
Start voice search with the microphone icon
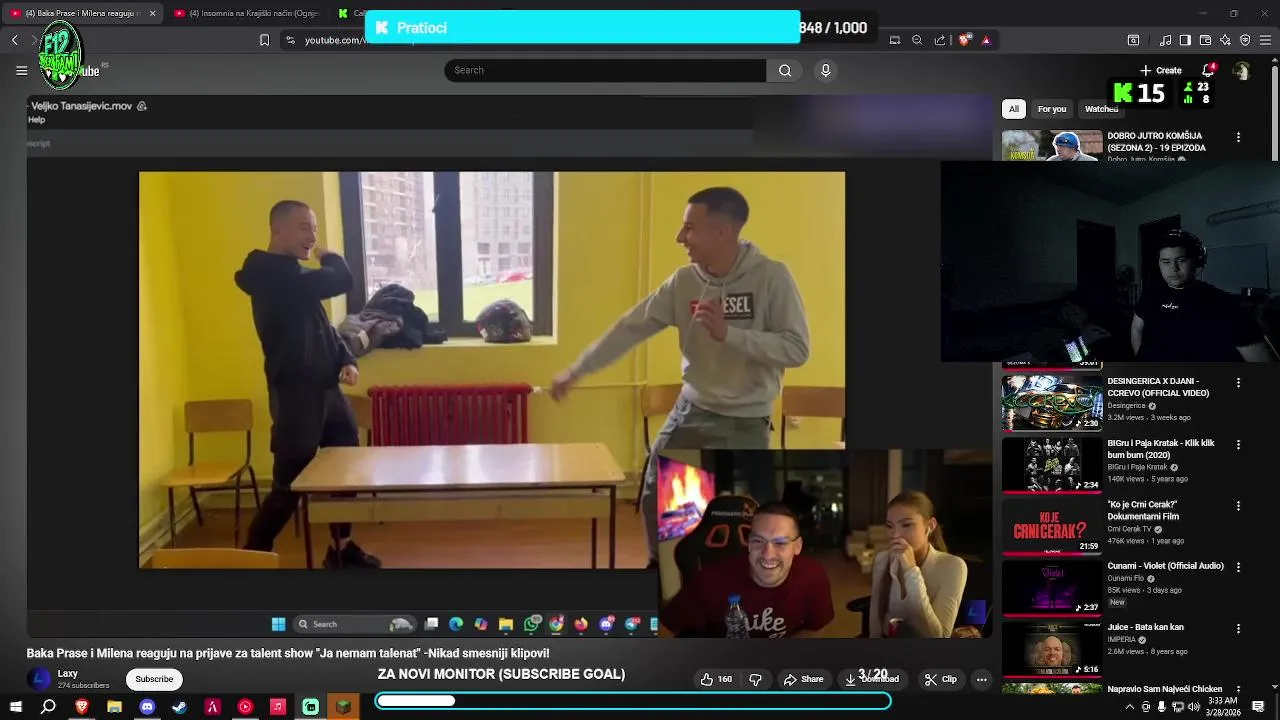[825, 70]
